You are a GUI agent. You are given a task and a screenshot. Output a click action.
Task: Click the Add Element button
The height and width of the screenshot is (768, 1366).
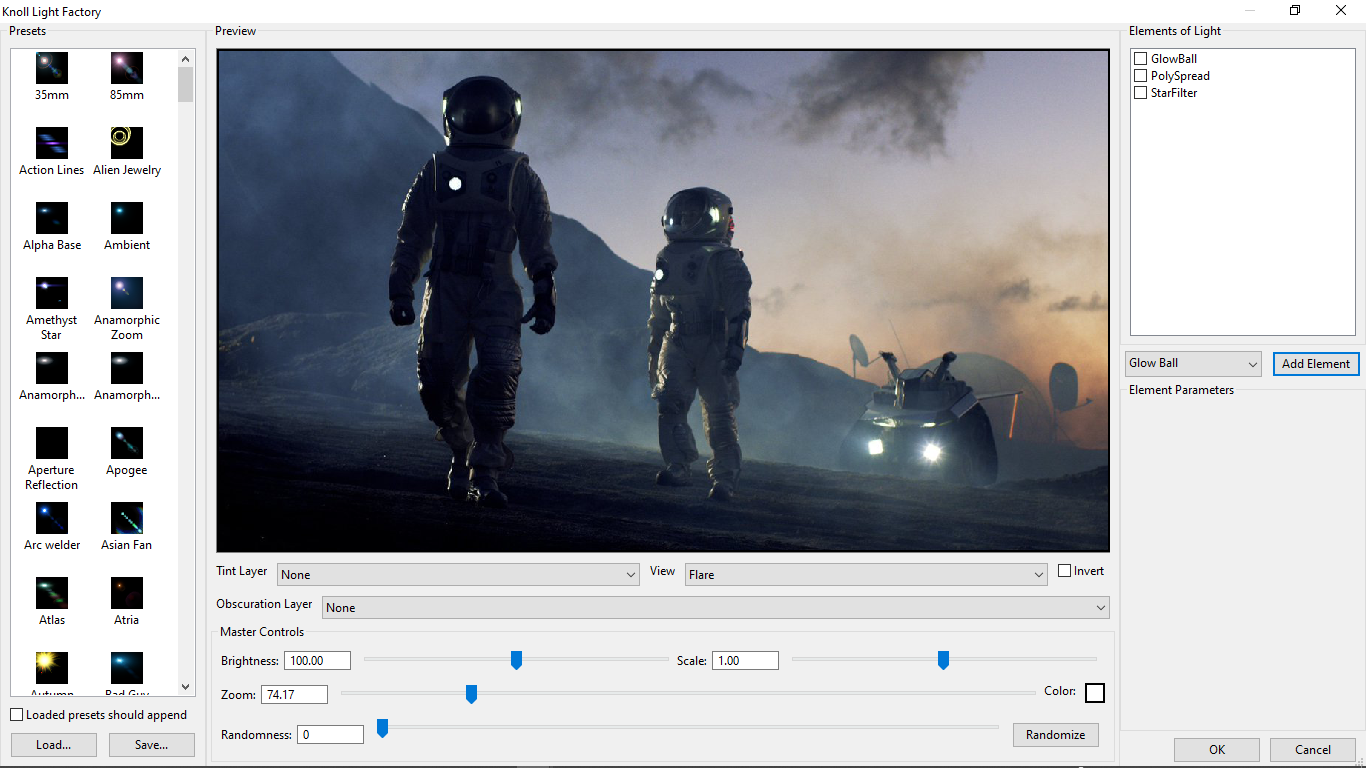click(x=1316, y=364)
